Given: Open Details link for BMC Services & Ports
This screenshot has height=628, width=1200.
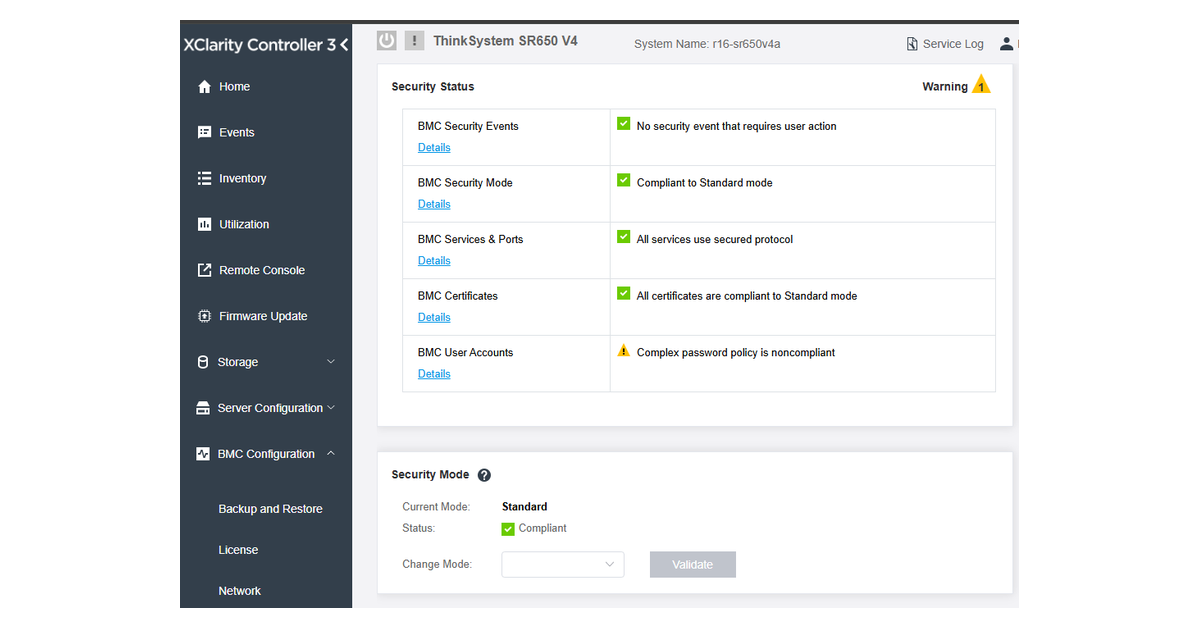Looking at the screenshot, I should [434, 261].
